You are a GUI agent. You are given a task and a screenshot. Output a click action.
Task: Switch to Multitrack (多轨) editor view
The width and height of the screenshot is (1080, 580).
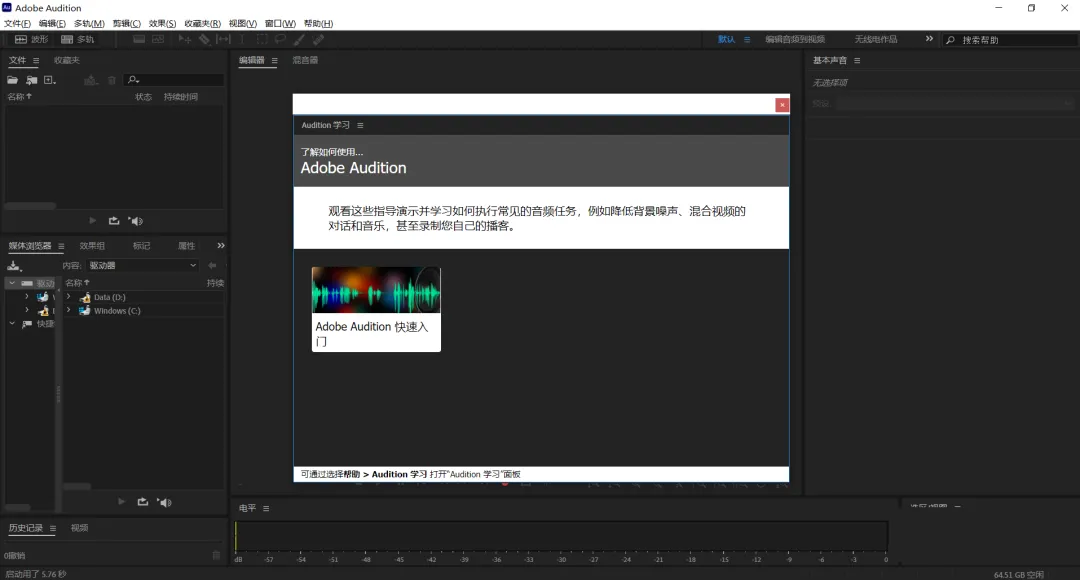click(77, 39)
